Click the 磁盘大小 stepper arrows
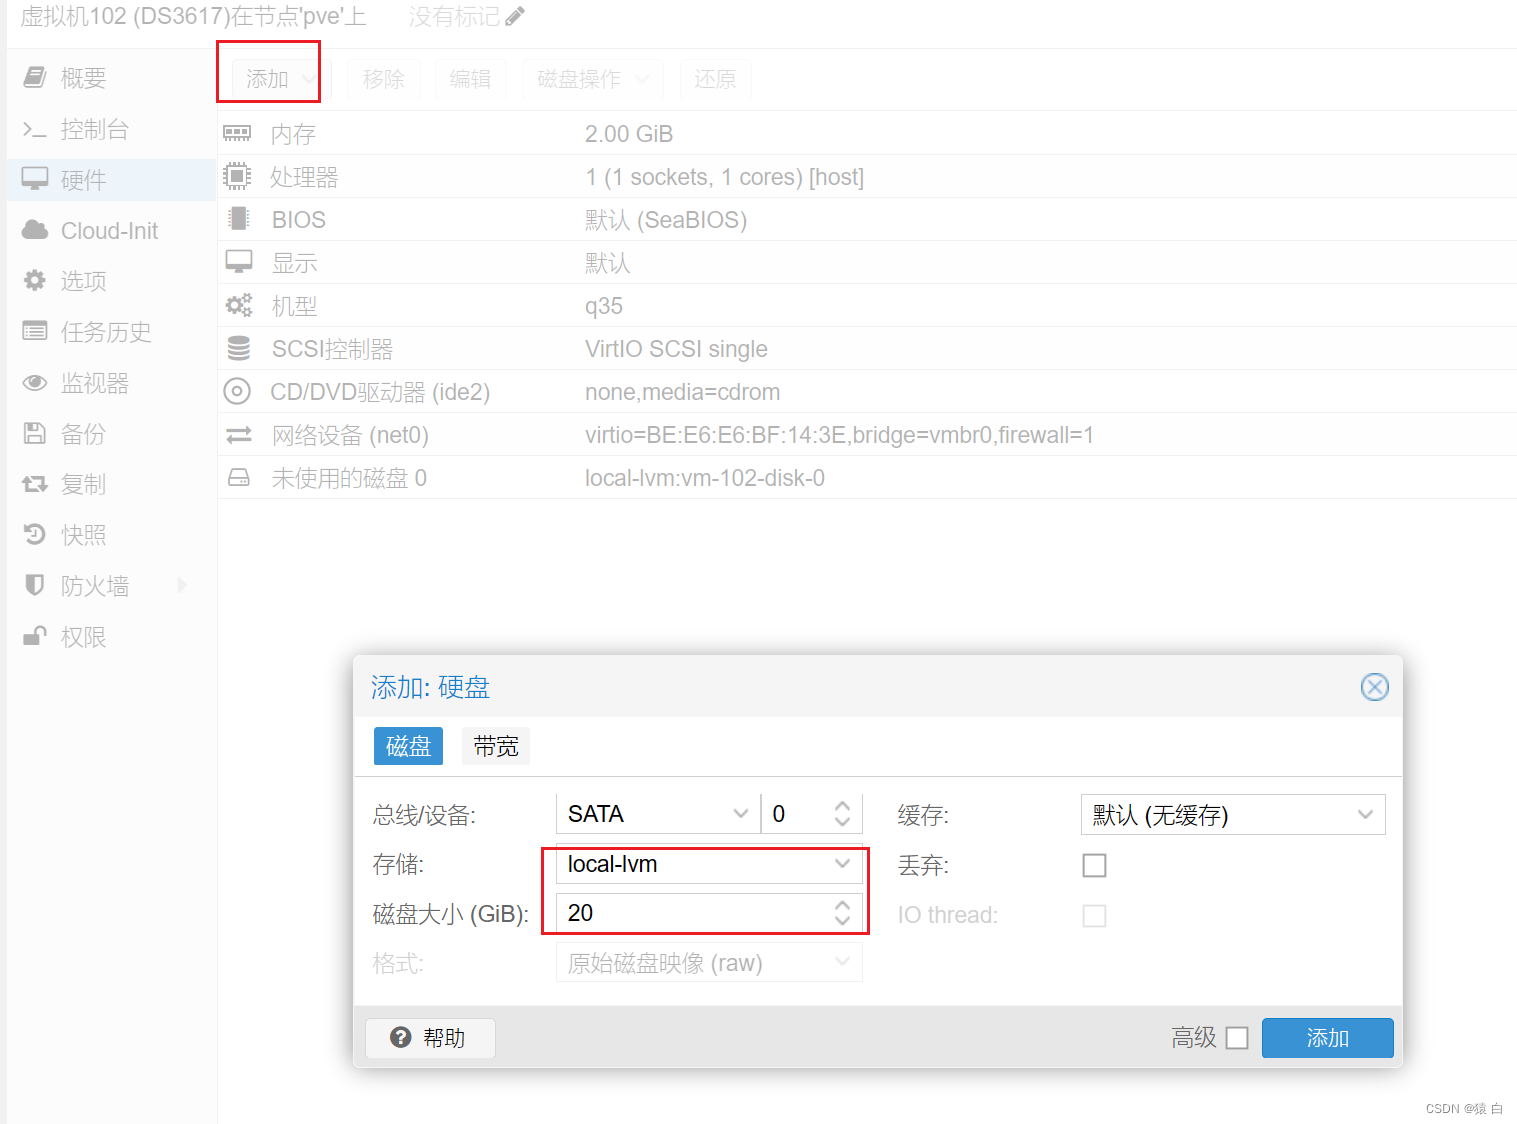This screenshot has width=1517, height=1124. click(x=842, y=912)
